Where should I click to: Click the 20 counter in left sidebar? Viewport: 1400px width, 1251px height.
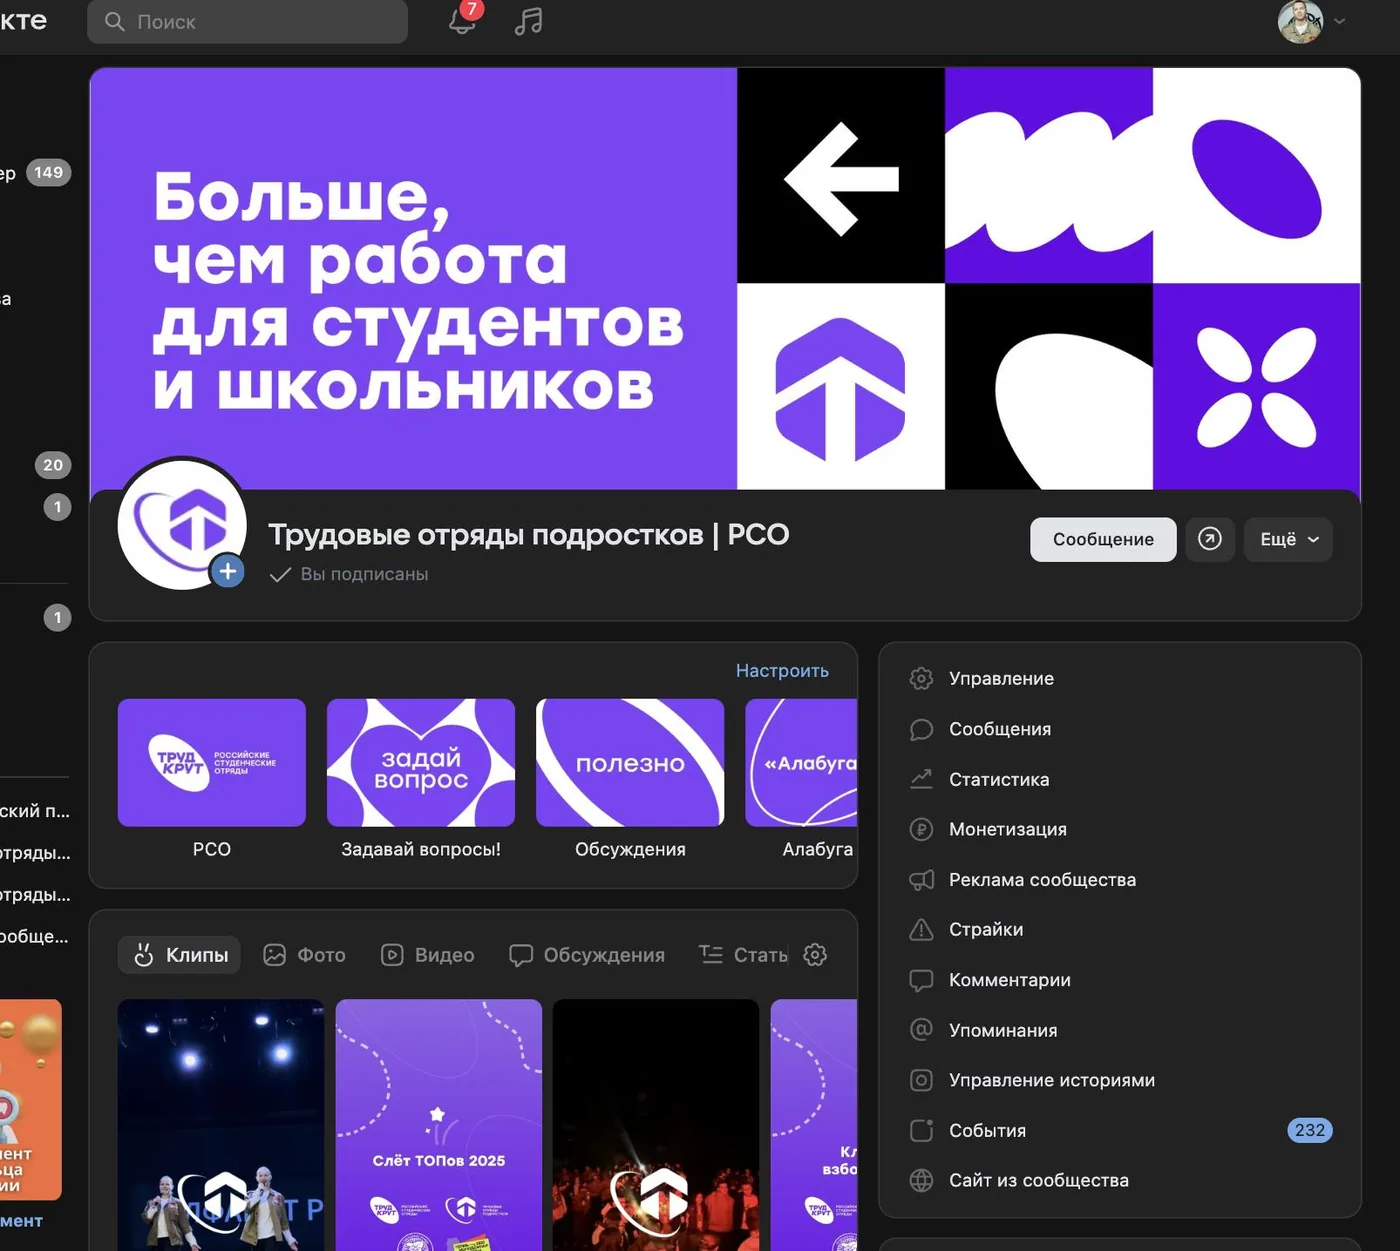(53, 464)
